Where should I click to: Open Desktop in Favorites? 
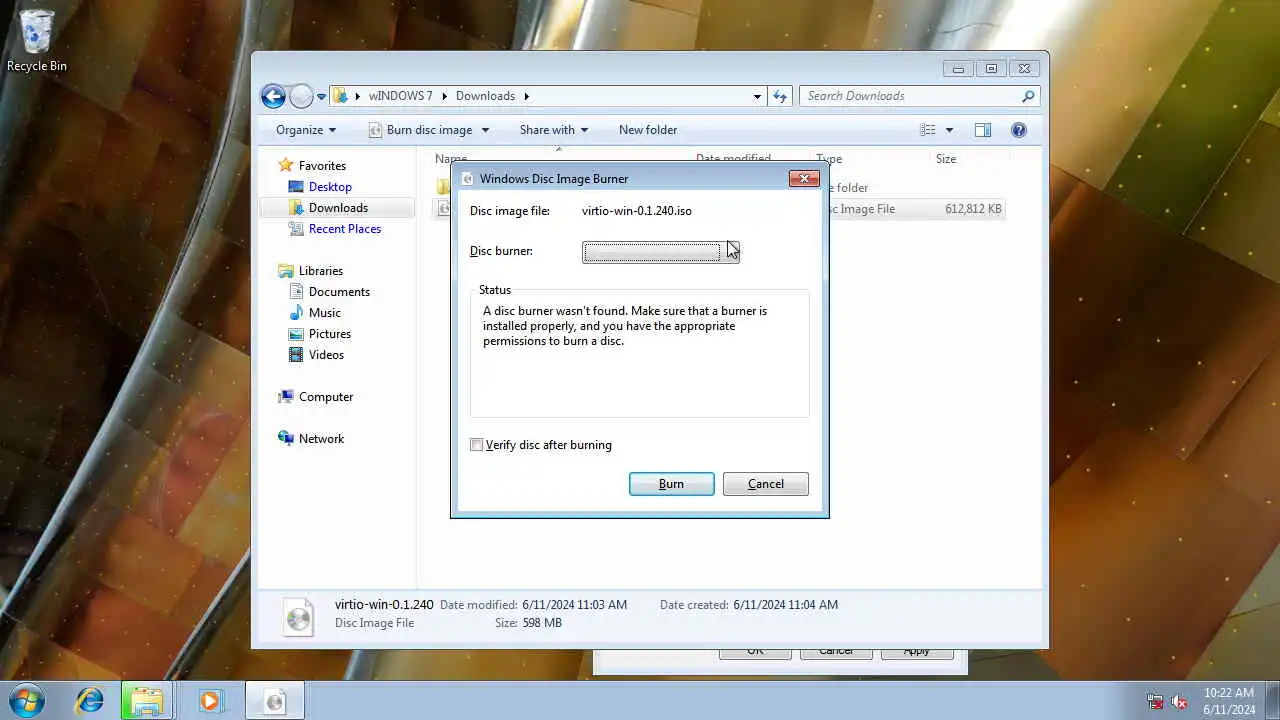click(x=330, y=187)
